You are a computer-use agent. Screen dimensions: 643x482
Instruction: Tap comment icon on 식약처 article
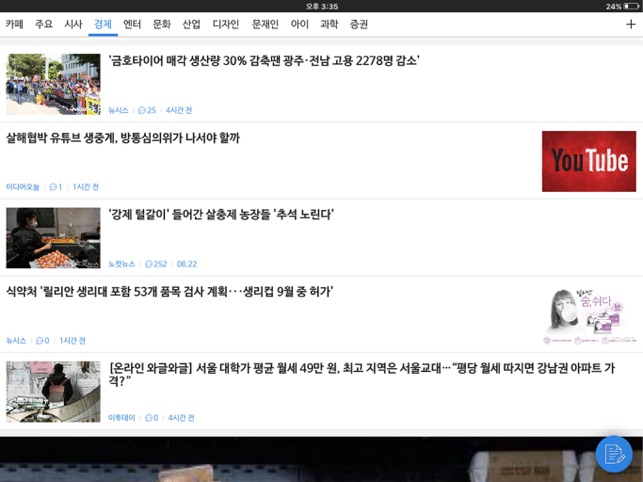pyautogui.click(x=39, y=341)
